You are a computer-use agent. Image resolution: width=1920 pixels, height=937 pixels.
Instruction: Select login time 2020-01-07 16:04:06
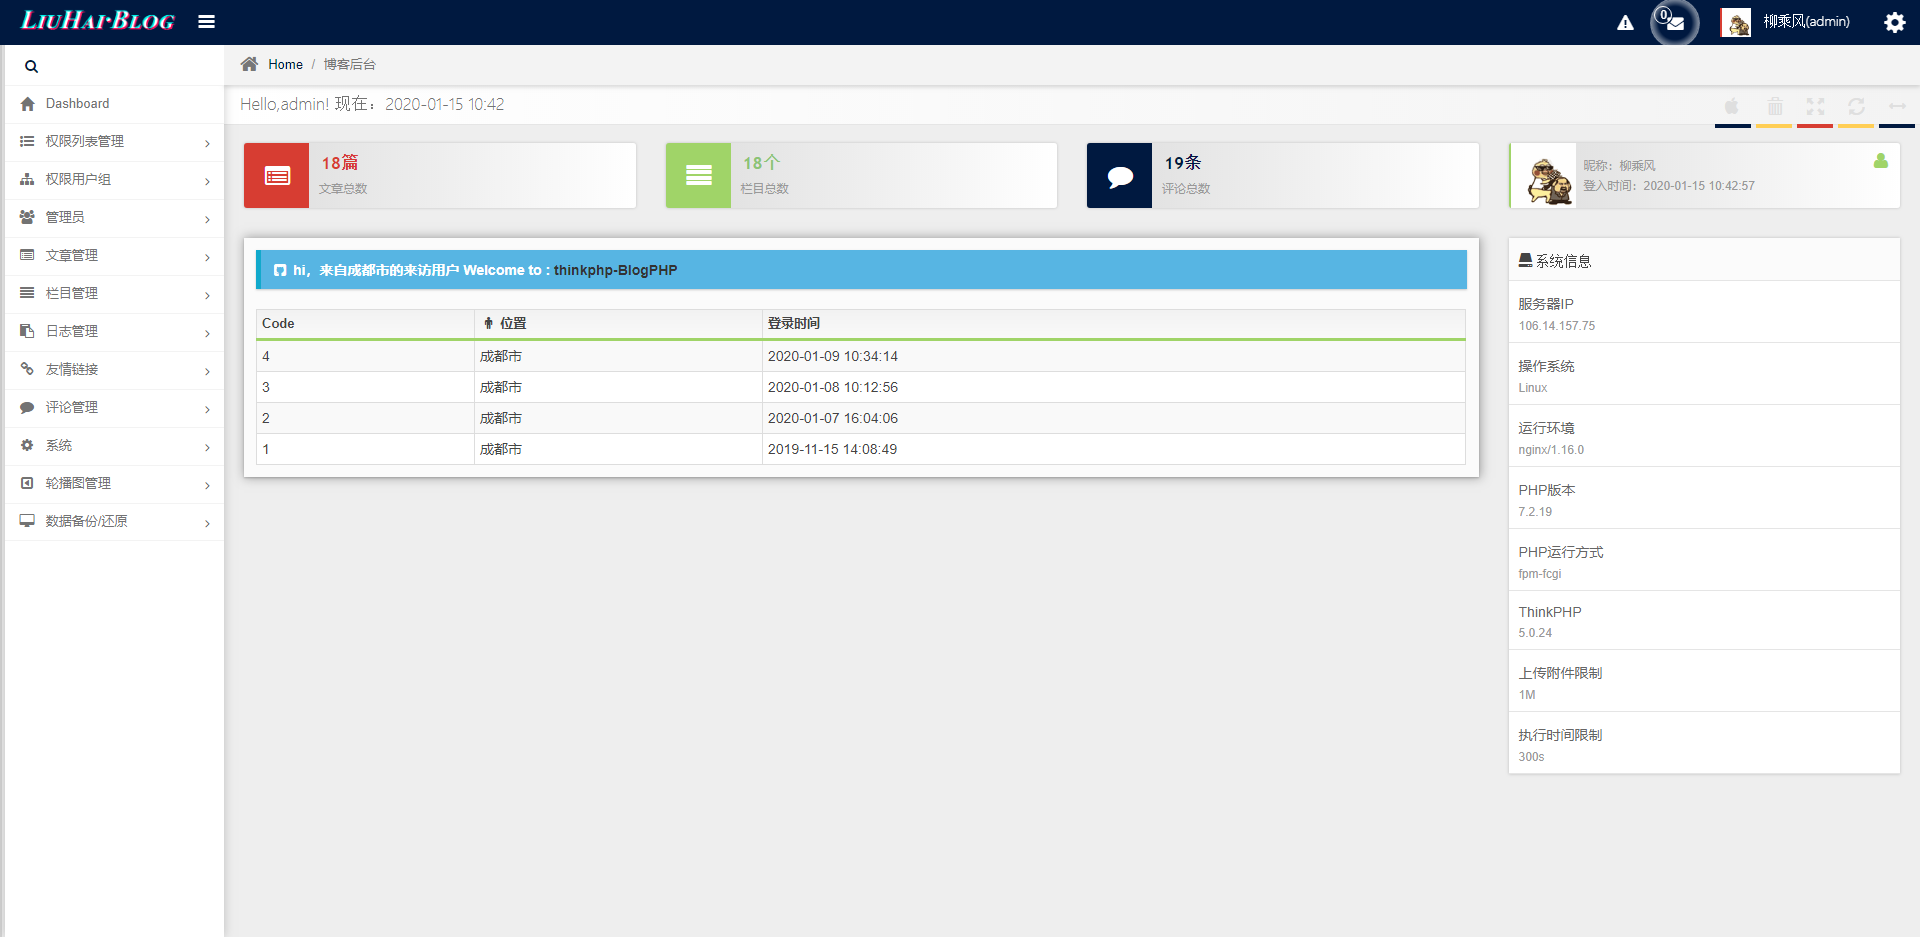click(x=833, y=419)
